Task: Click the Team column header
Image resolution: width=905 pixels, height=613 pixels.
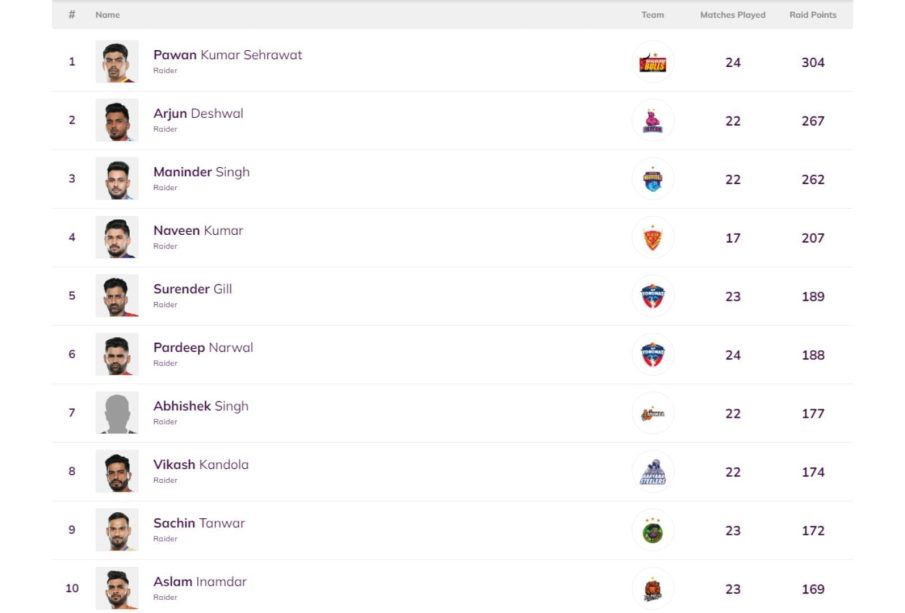Action: [x=652, y=15]
